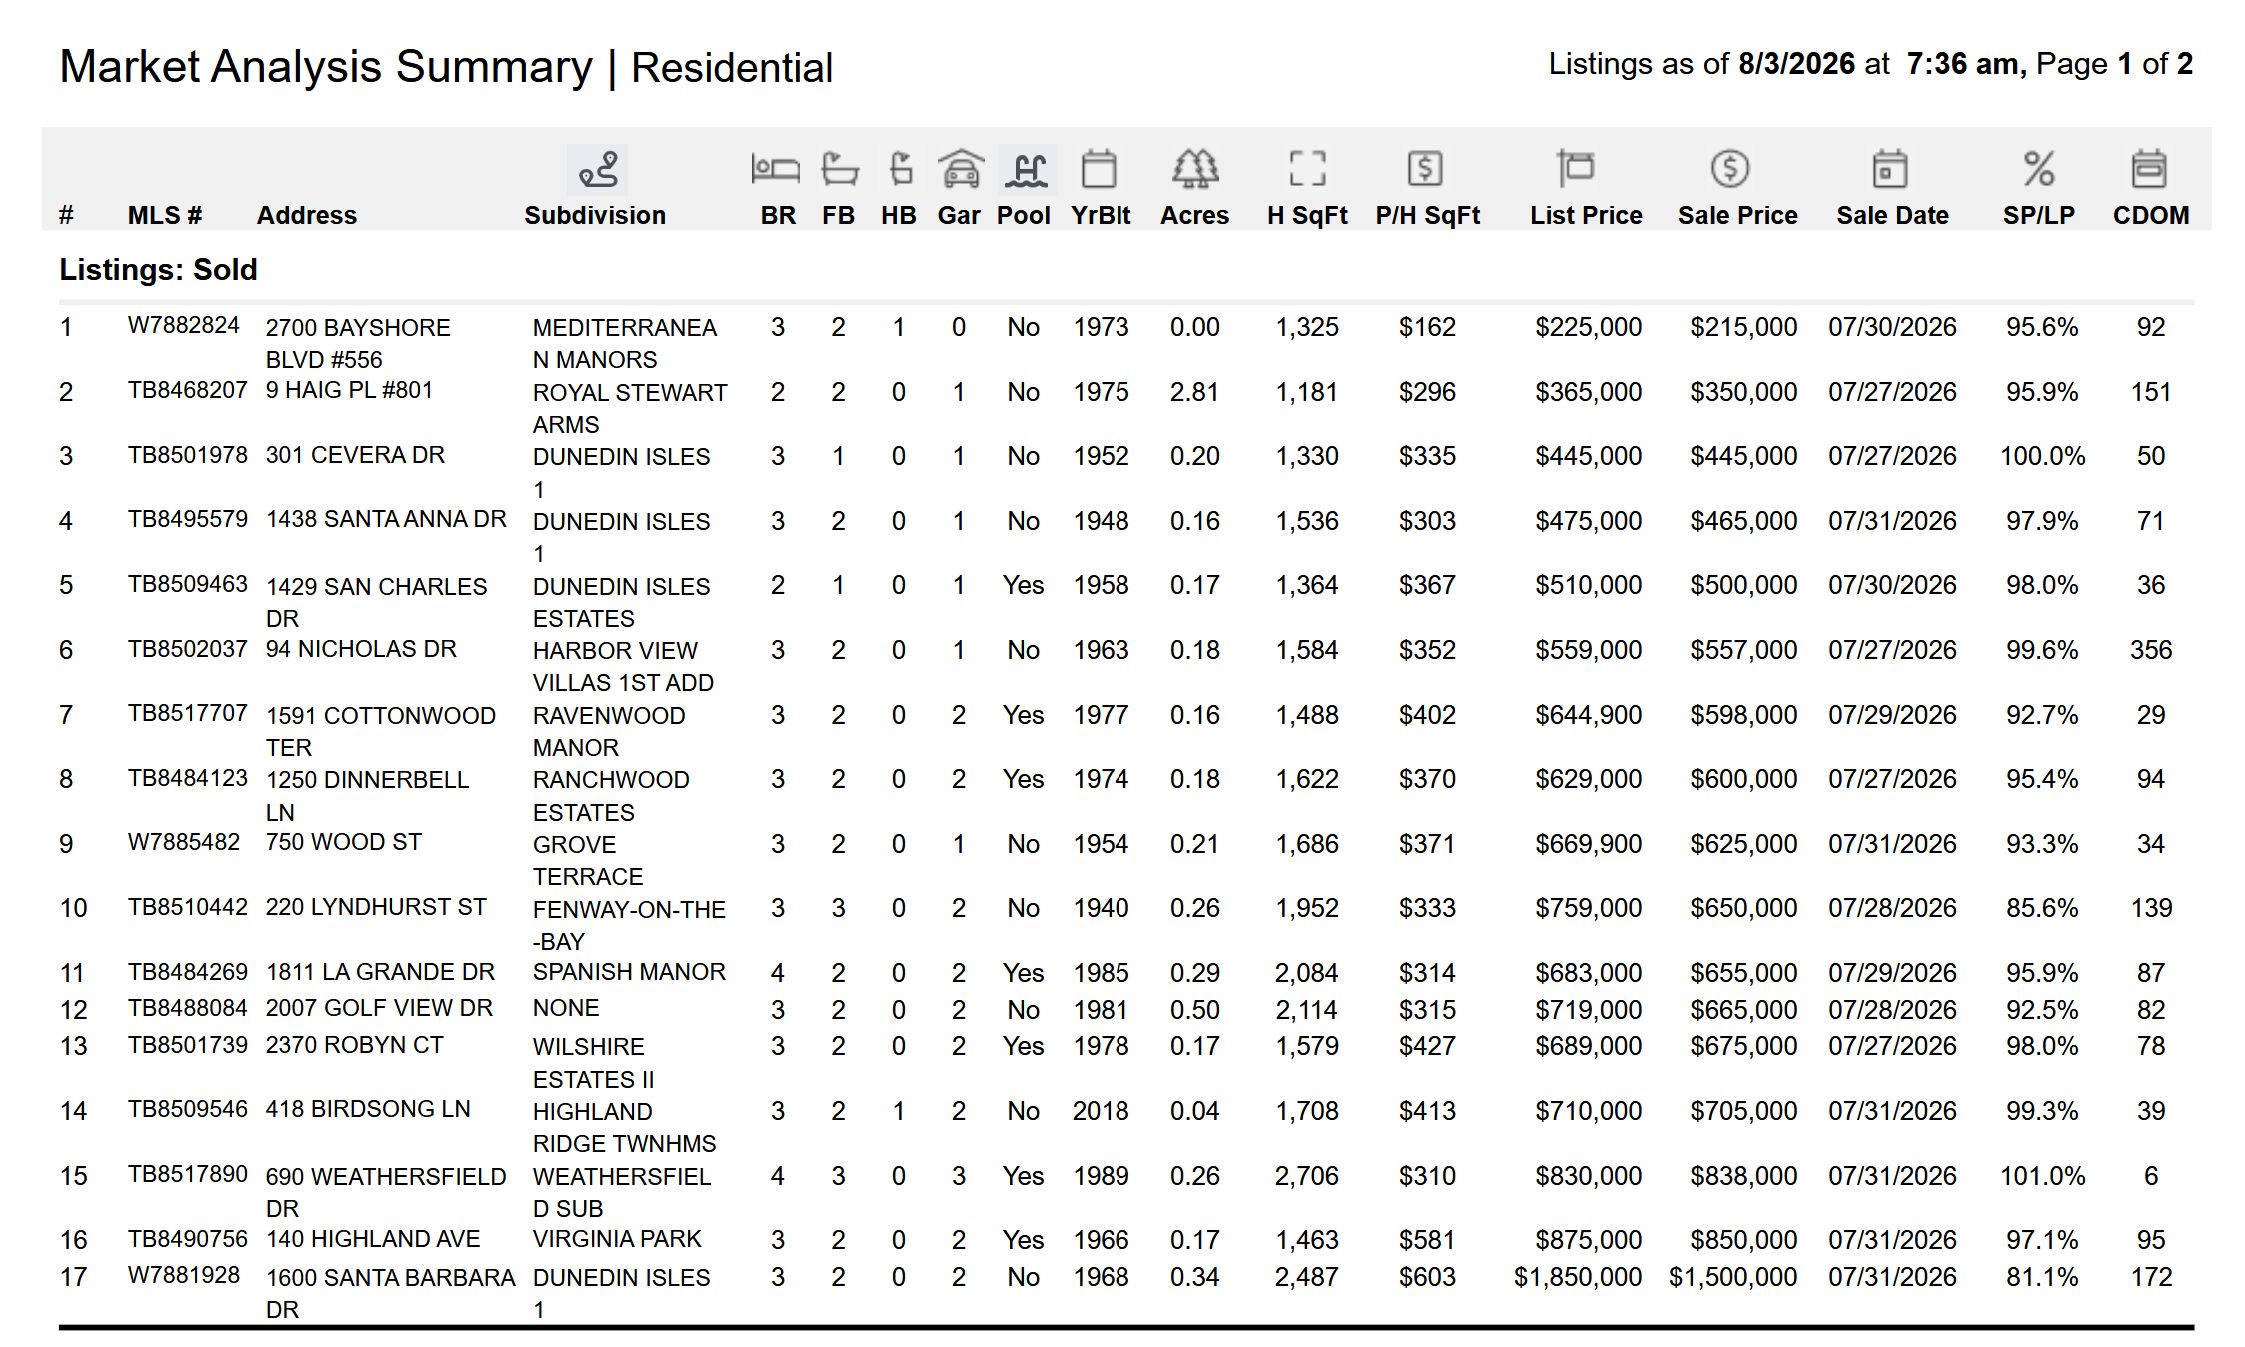Image resolution: width=2245 pixels, height=1347 pixels.
Task: Click the half bath icon above HB
Action: coord(900,168)
